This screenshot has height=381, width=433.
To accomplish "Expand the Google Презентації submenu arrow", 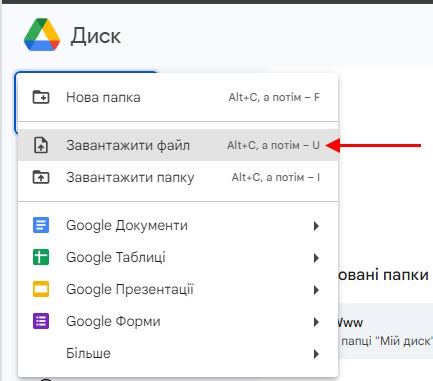I will [316, 290].
